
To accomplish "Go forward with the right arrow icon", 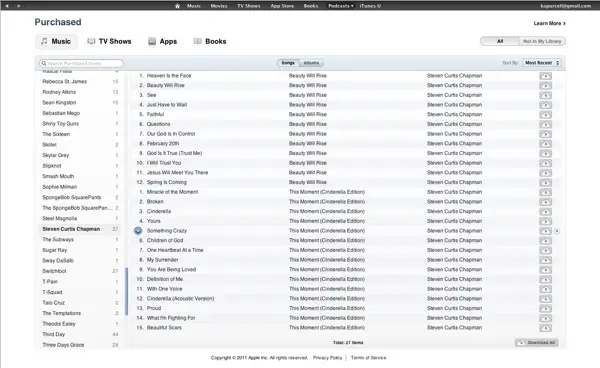I will 19,6.
